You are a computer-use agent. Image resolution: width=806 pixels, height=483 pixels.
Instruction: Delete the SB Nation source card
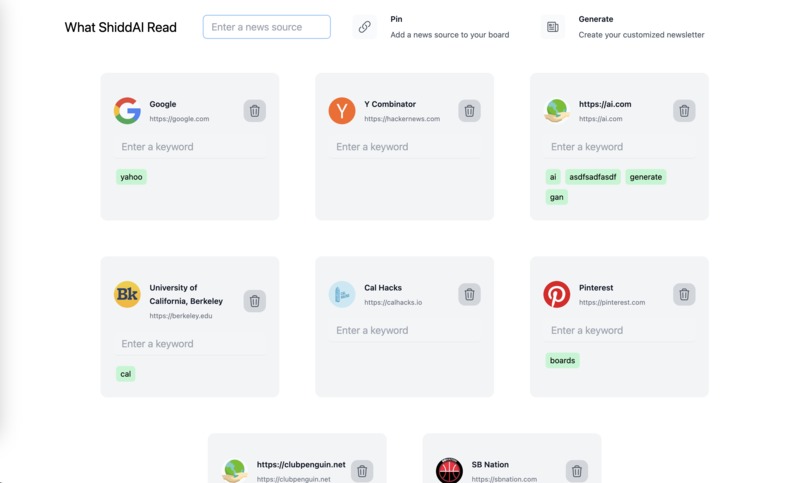click(577, 471)
